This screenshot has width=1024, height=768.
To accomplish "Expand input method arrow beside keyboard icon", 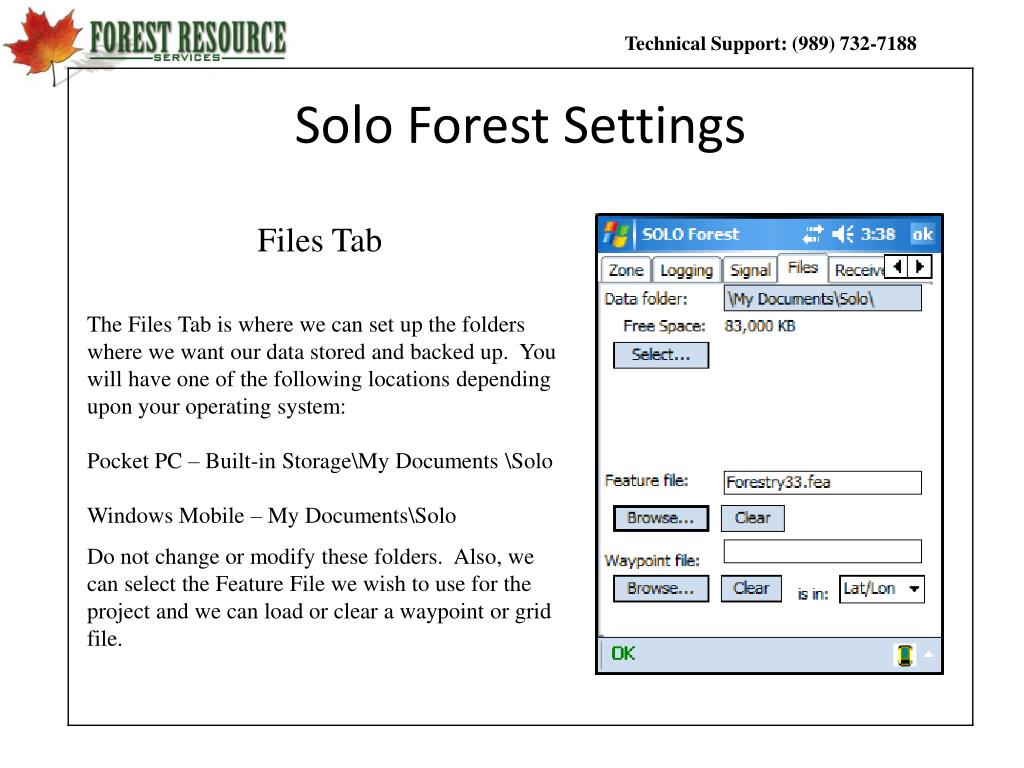I will click(x=929, y=654).
